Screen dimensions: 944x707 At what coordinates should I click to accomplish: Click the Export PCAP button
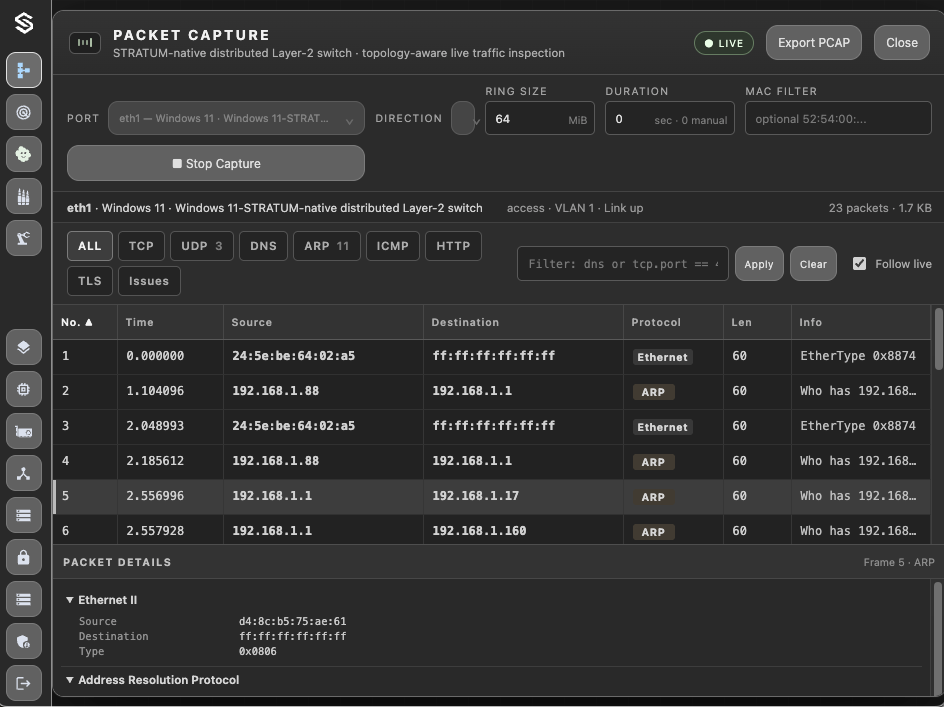[813, 43]
